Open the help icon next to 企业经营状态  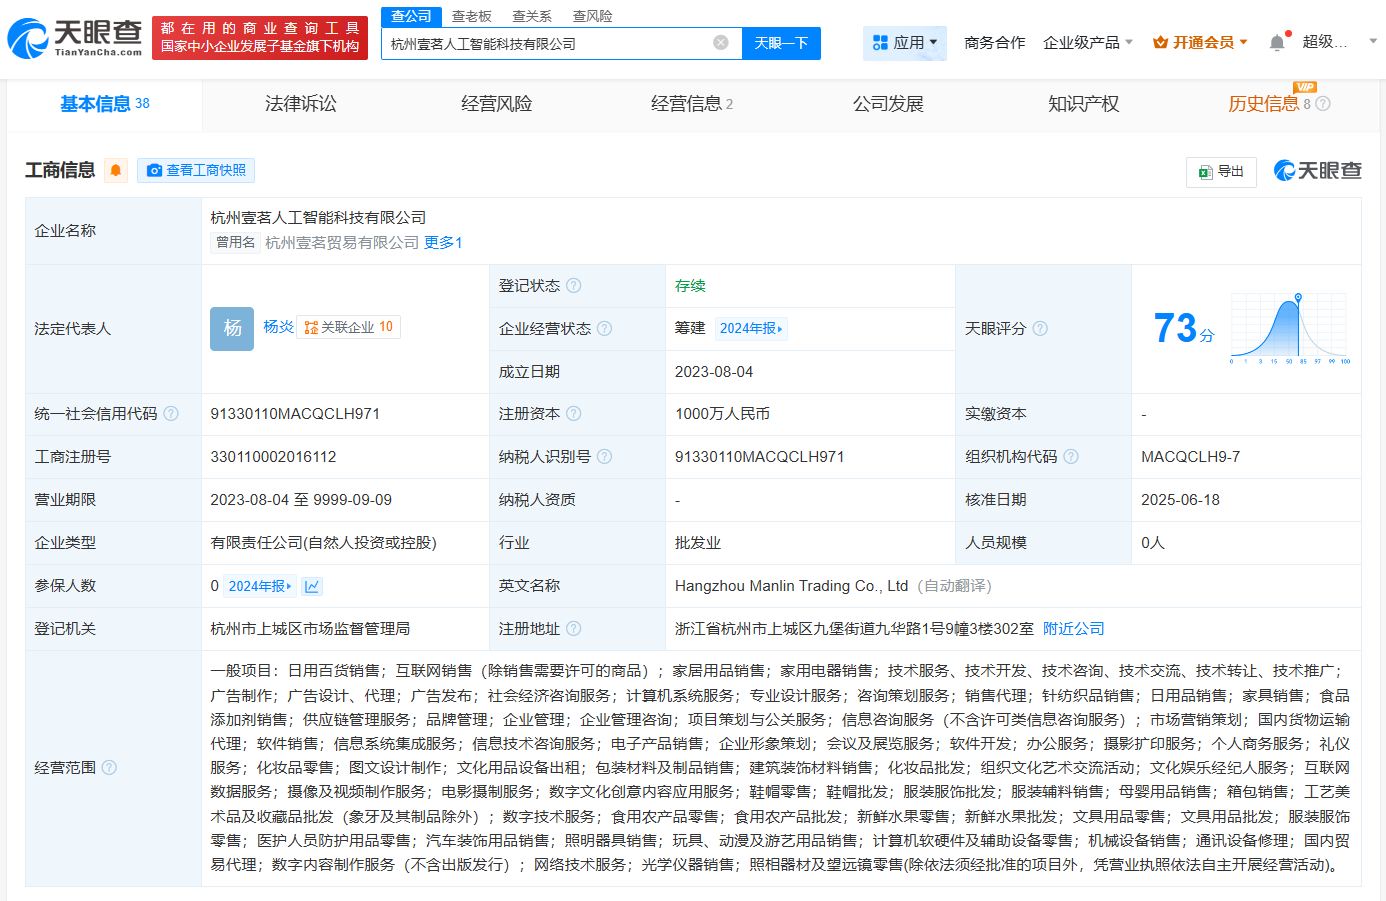(x=604, y=329)
